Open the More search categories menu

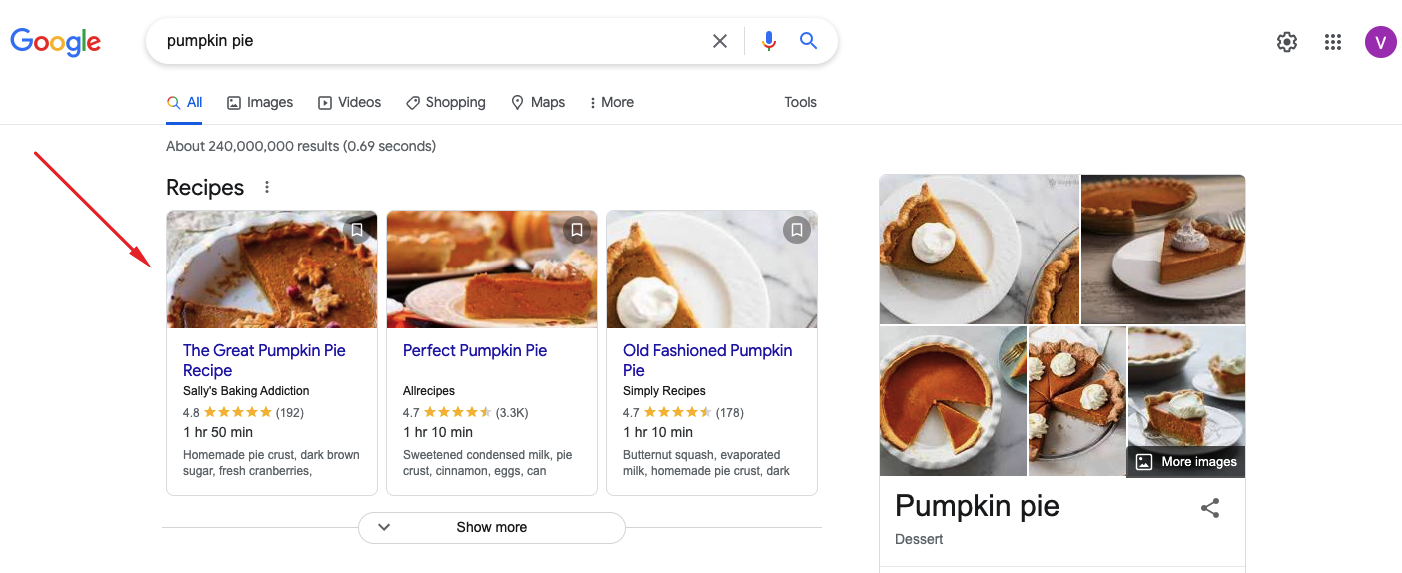611,102
